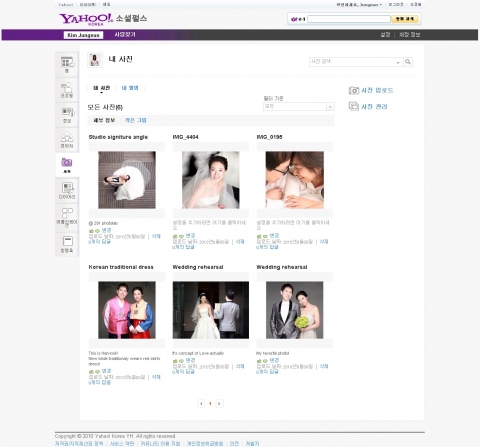Expand the photo search box dropdown arrow
This screenshot has width=480, height=447.
pos(398,62)
